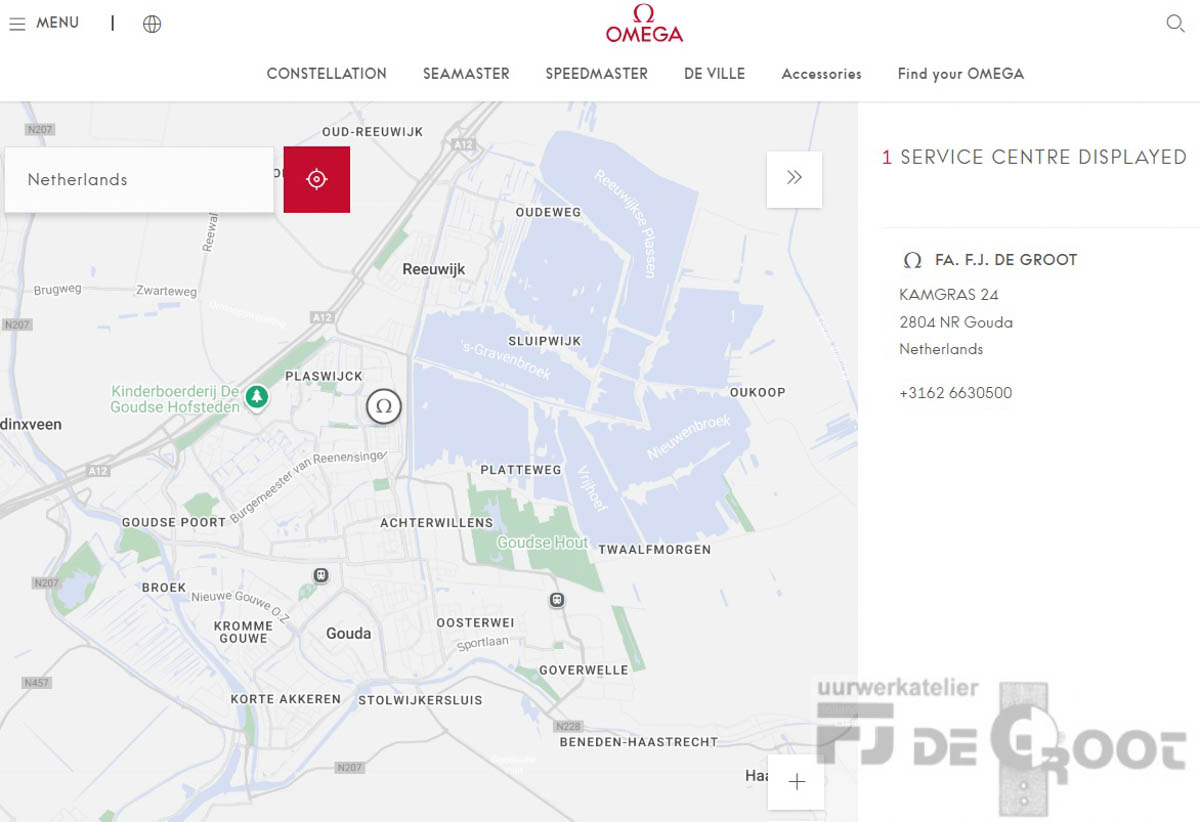Focus the Netherlands location search field
The image size is (1200, 822).
pos(139,179)
